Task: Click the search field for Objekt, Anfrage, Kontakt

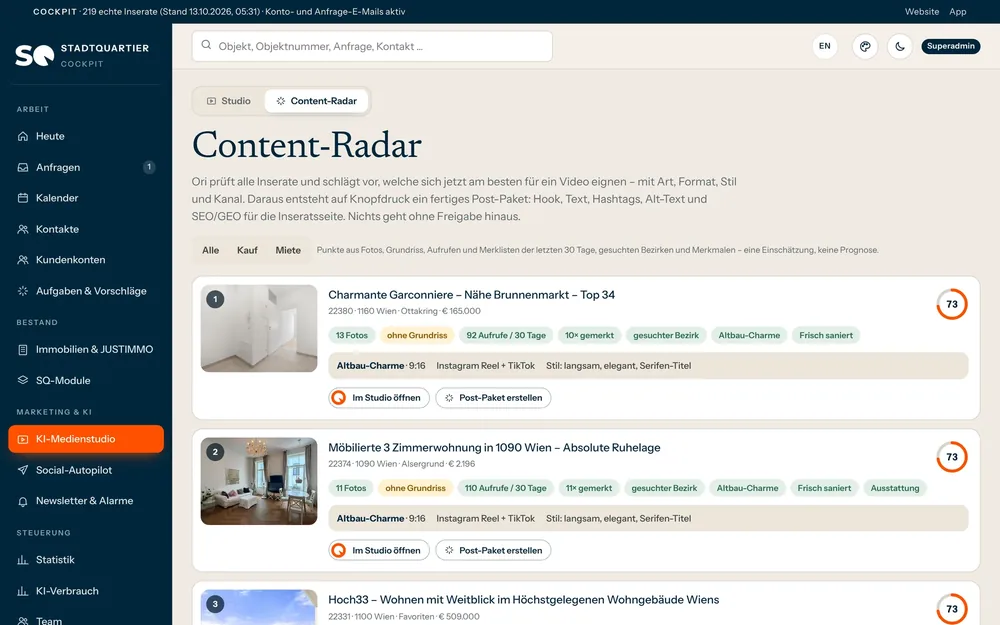Action: click(372, 47)
